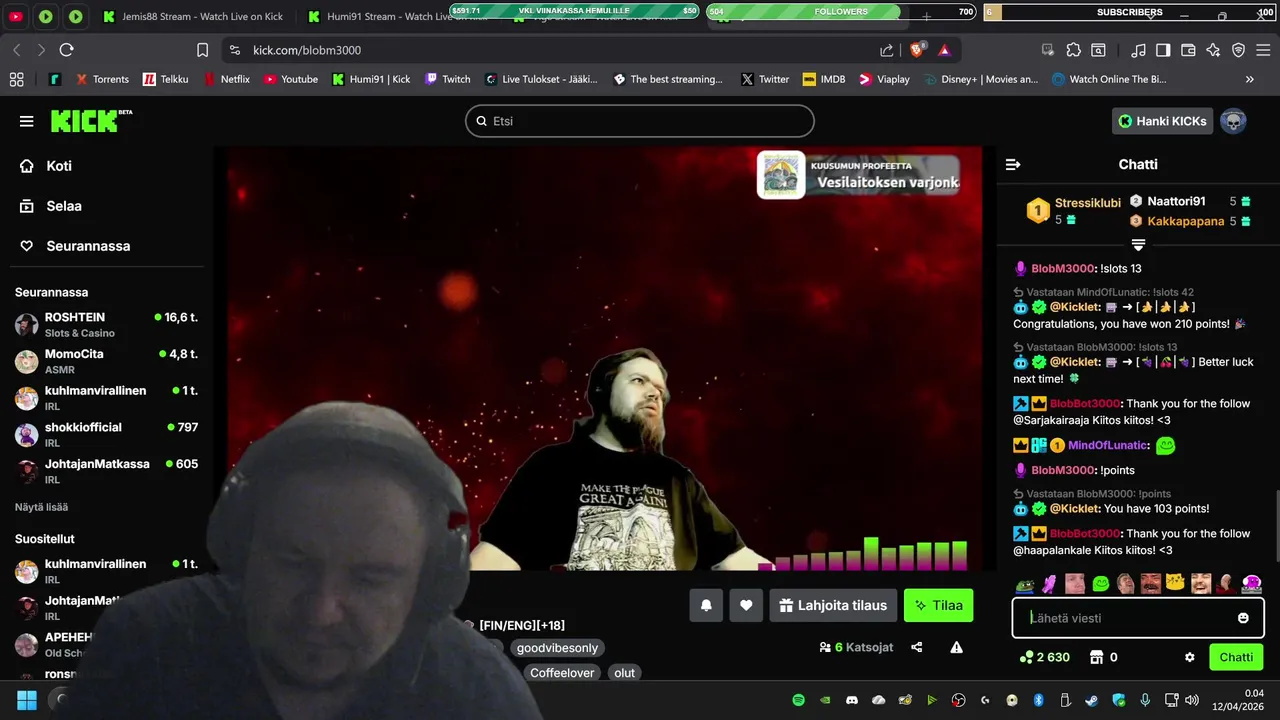
Task: Open browser extensions puzzle icon
Action: pos(1073,50)
